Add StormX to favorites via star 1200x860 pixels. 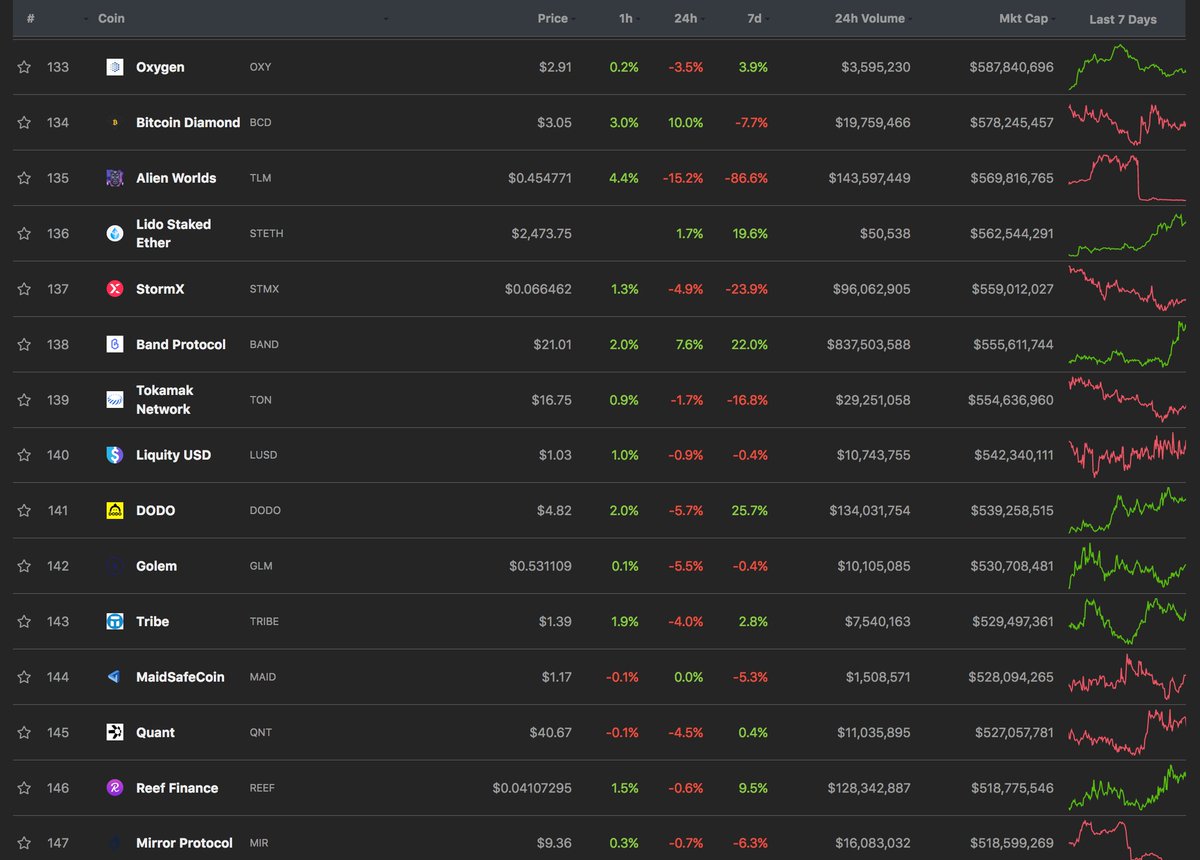24,289
